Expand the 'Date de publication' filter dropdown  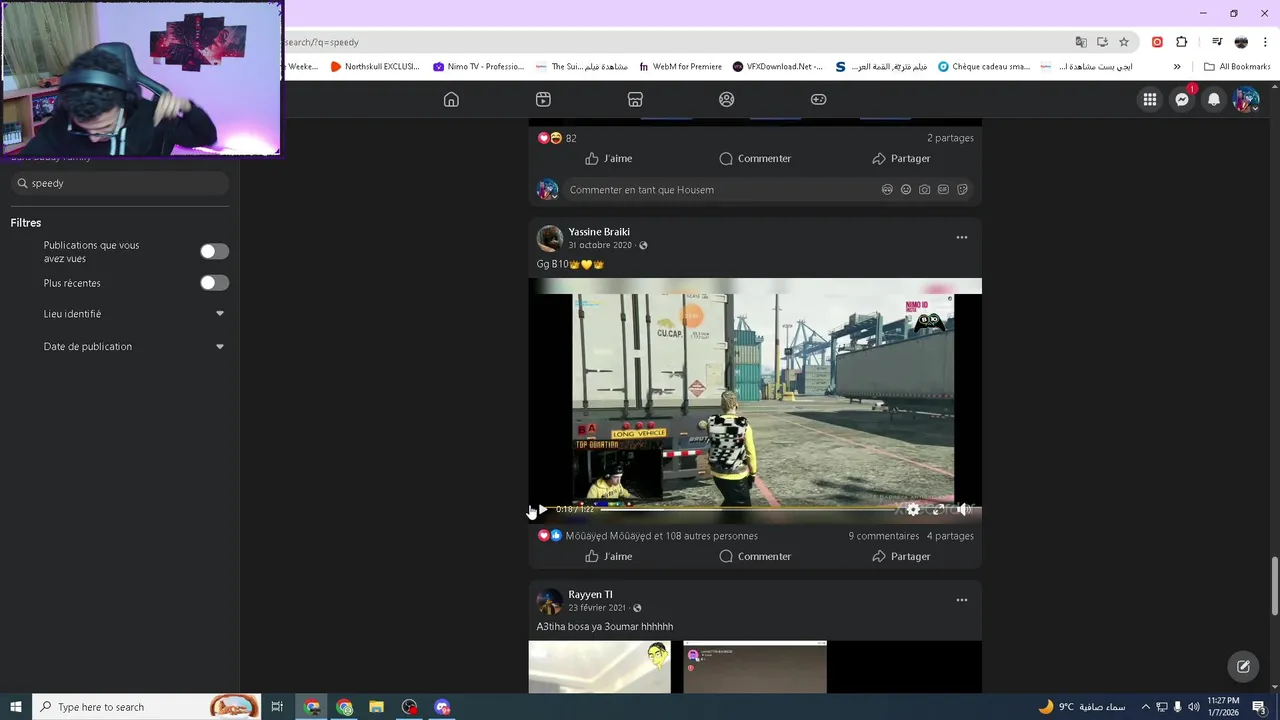coord(220,347)
